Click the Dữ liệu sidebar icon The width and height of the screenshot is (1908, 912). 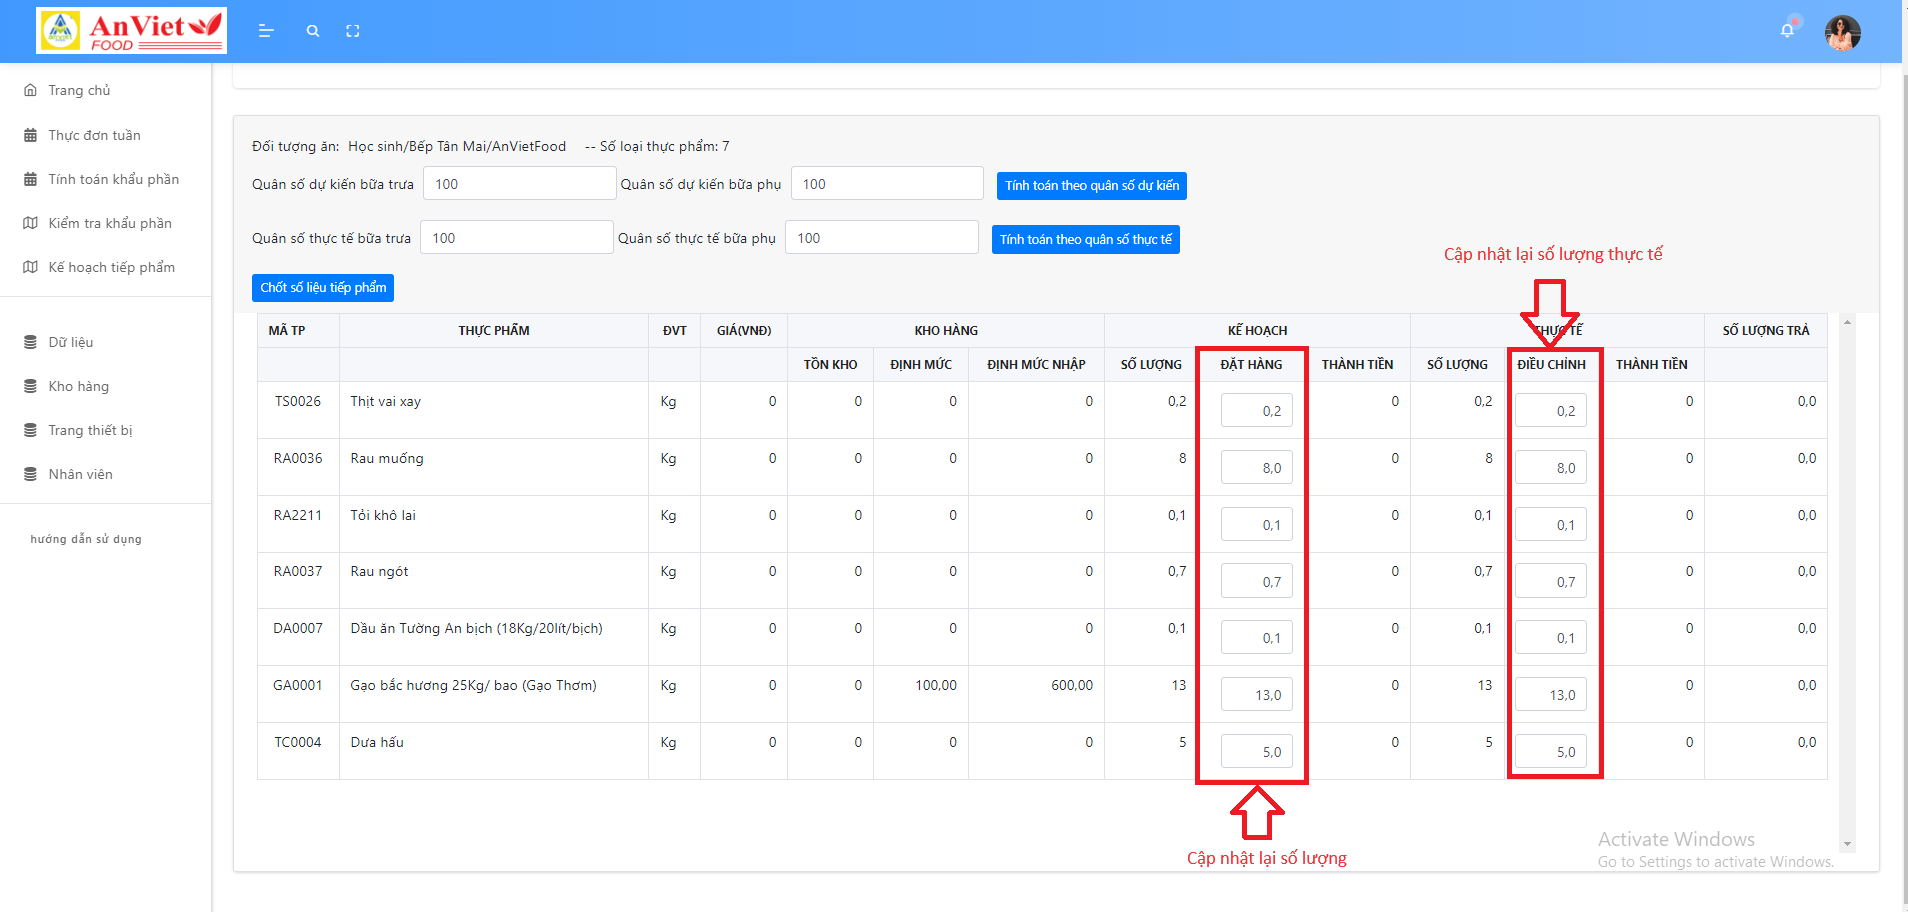30,341
